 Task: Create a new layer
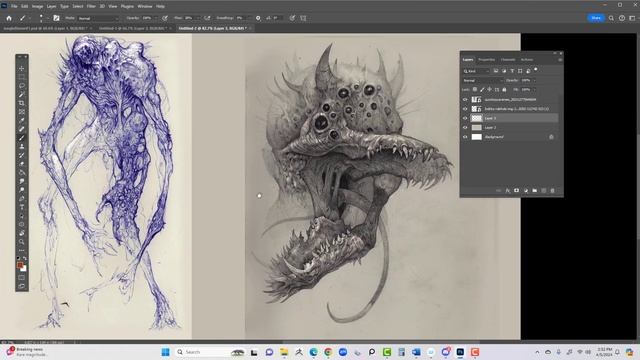544,191
